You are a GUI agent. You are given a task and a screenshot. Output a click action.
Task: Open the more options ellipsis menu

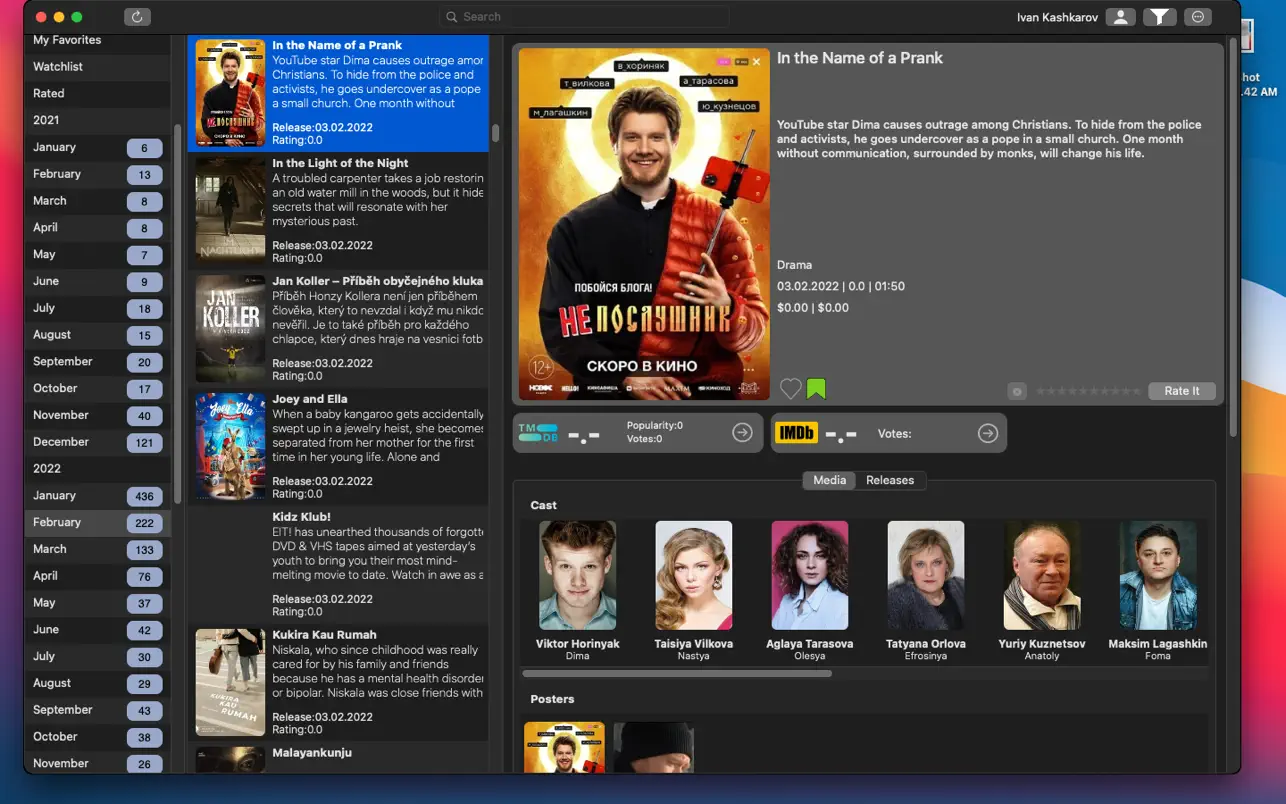[1197, 17]
